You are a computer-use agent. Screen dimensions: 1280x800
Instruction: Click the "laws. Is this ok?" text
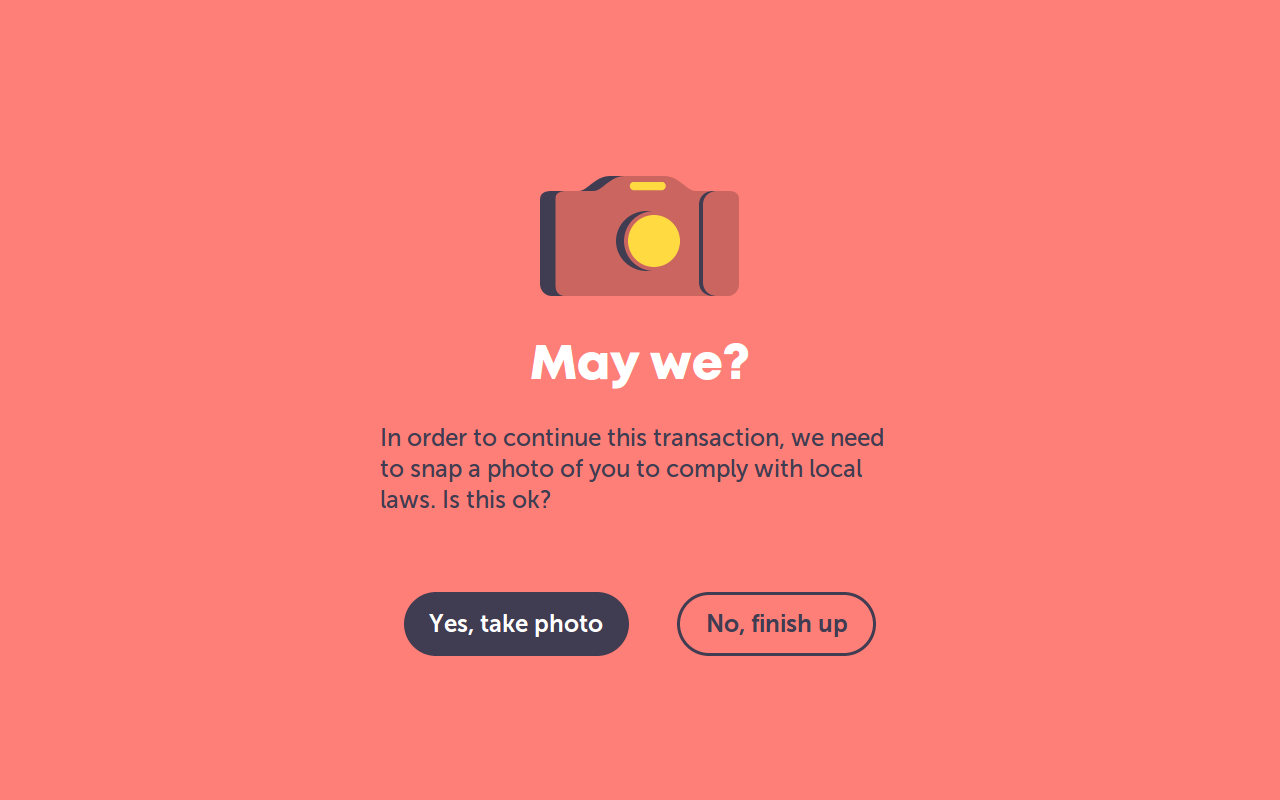465,499
